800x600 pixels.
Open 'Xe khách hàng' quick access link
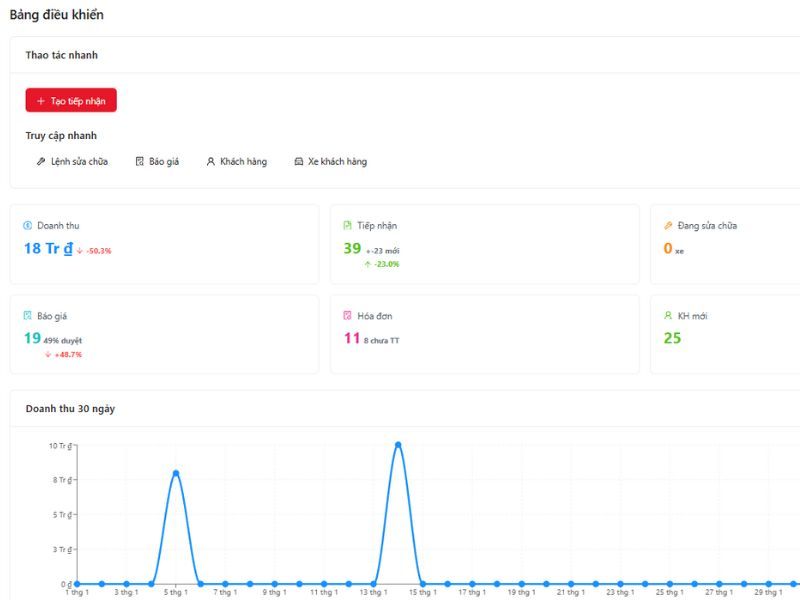click(337, 162)
